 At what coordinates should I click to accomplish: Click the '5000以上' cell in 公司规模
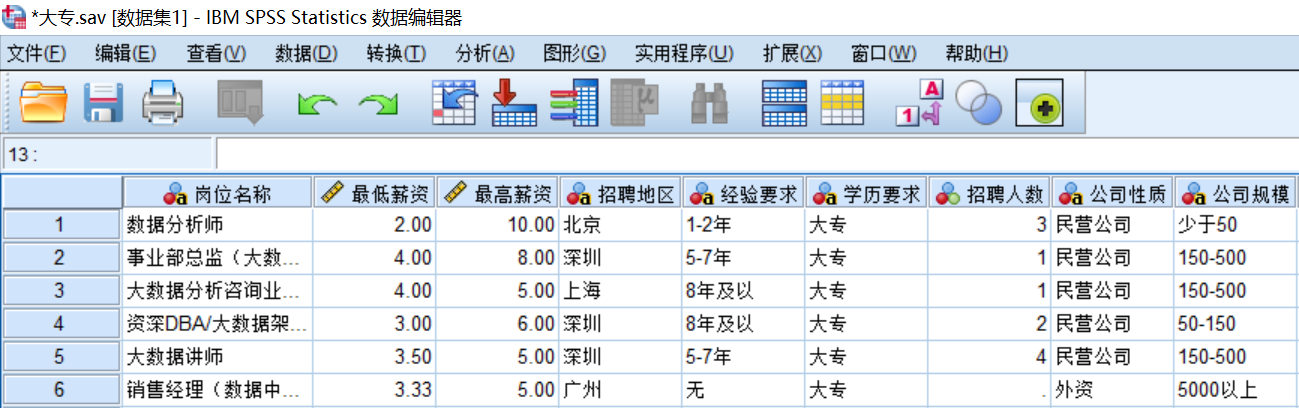(1236, 390)
